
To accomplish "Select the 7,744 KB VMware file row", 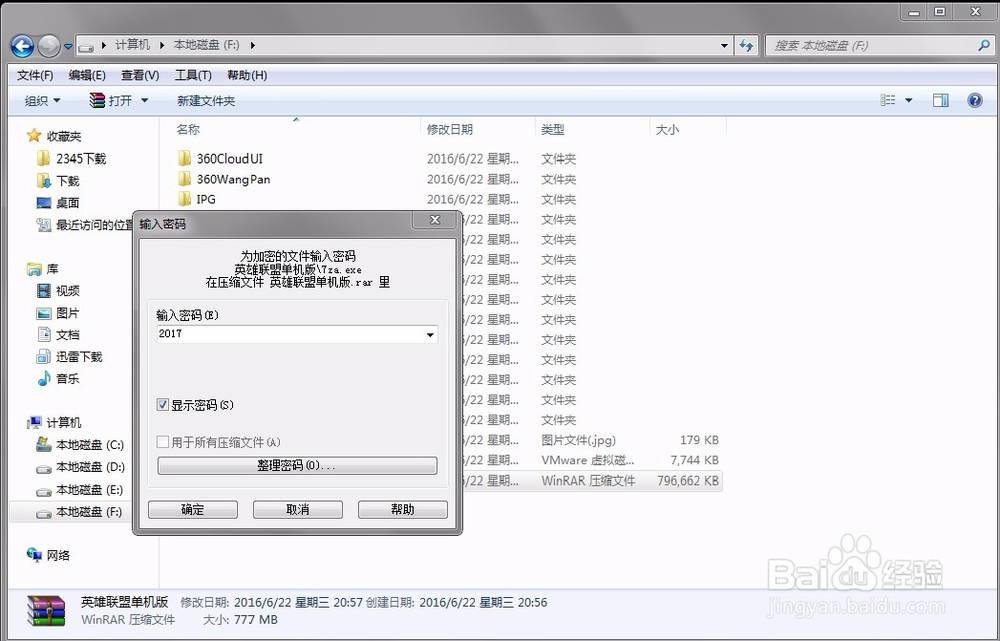I will coord(592,460).
